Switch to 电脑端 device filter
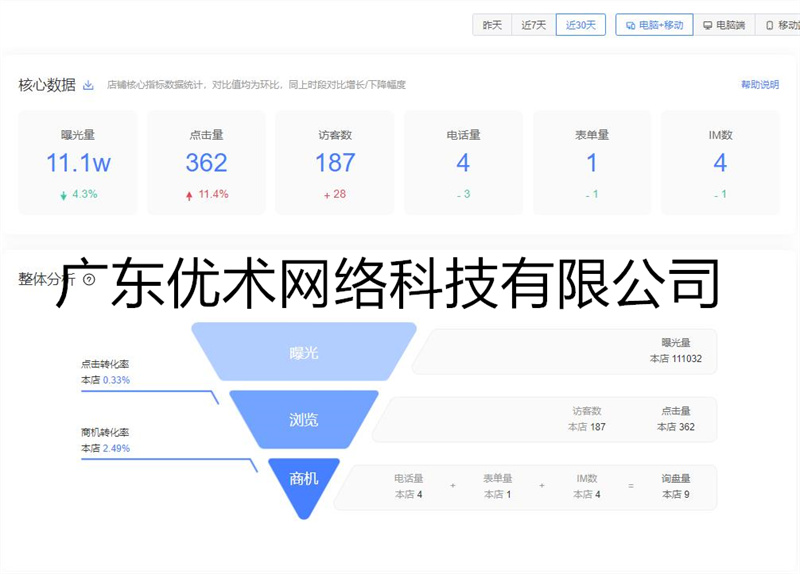The height and width of the screenshot is (574, 800). click(724, 25)
